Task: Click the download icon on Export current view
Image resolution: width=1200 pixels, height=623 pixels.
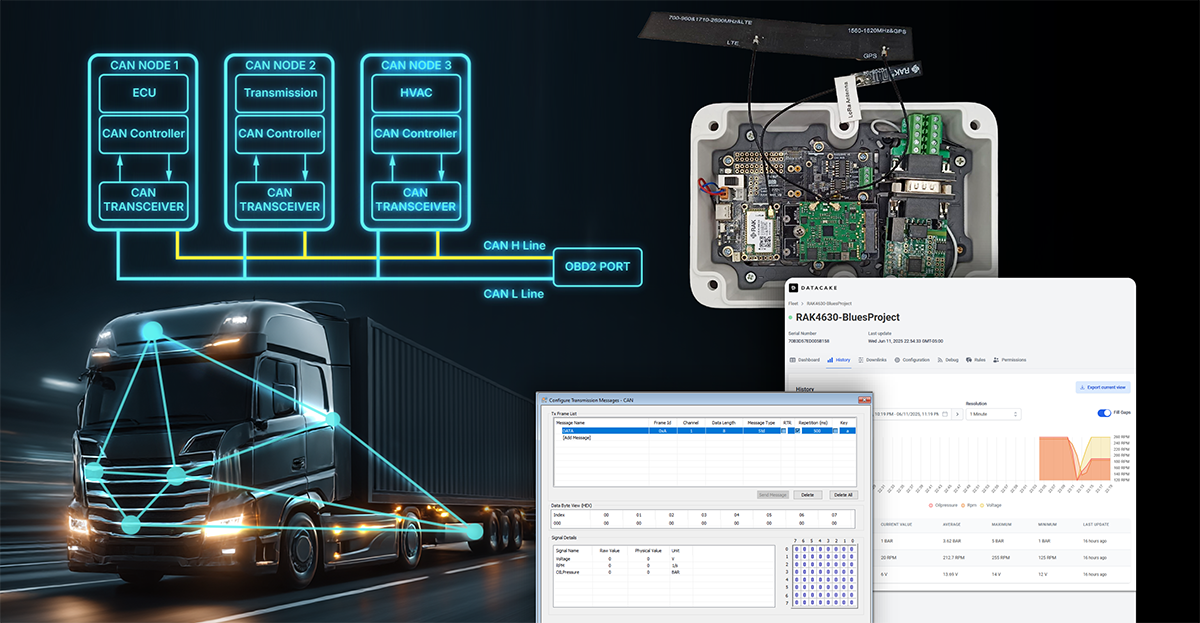Action: [x=1080, y=387]
